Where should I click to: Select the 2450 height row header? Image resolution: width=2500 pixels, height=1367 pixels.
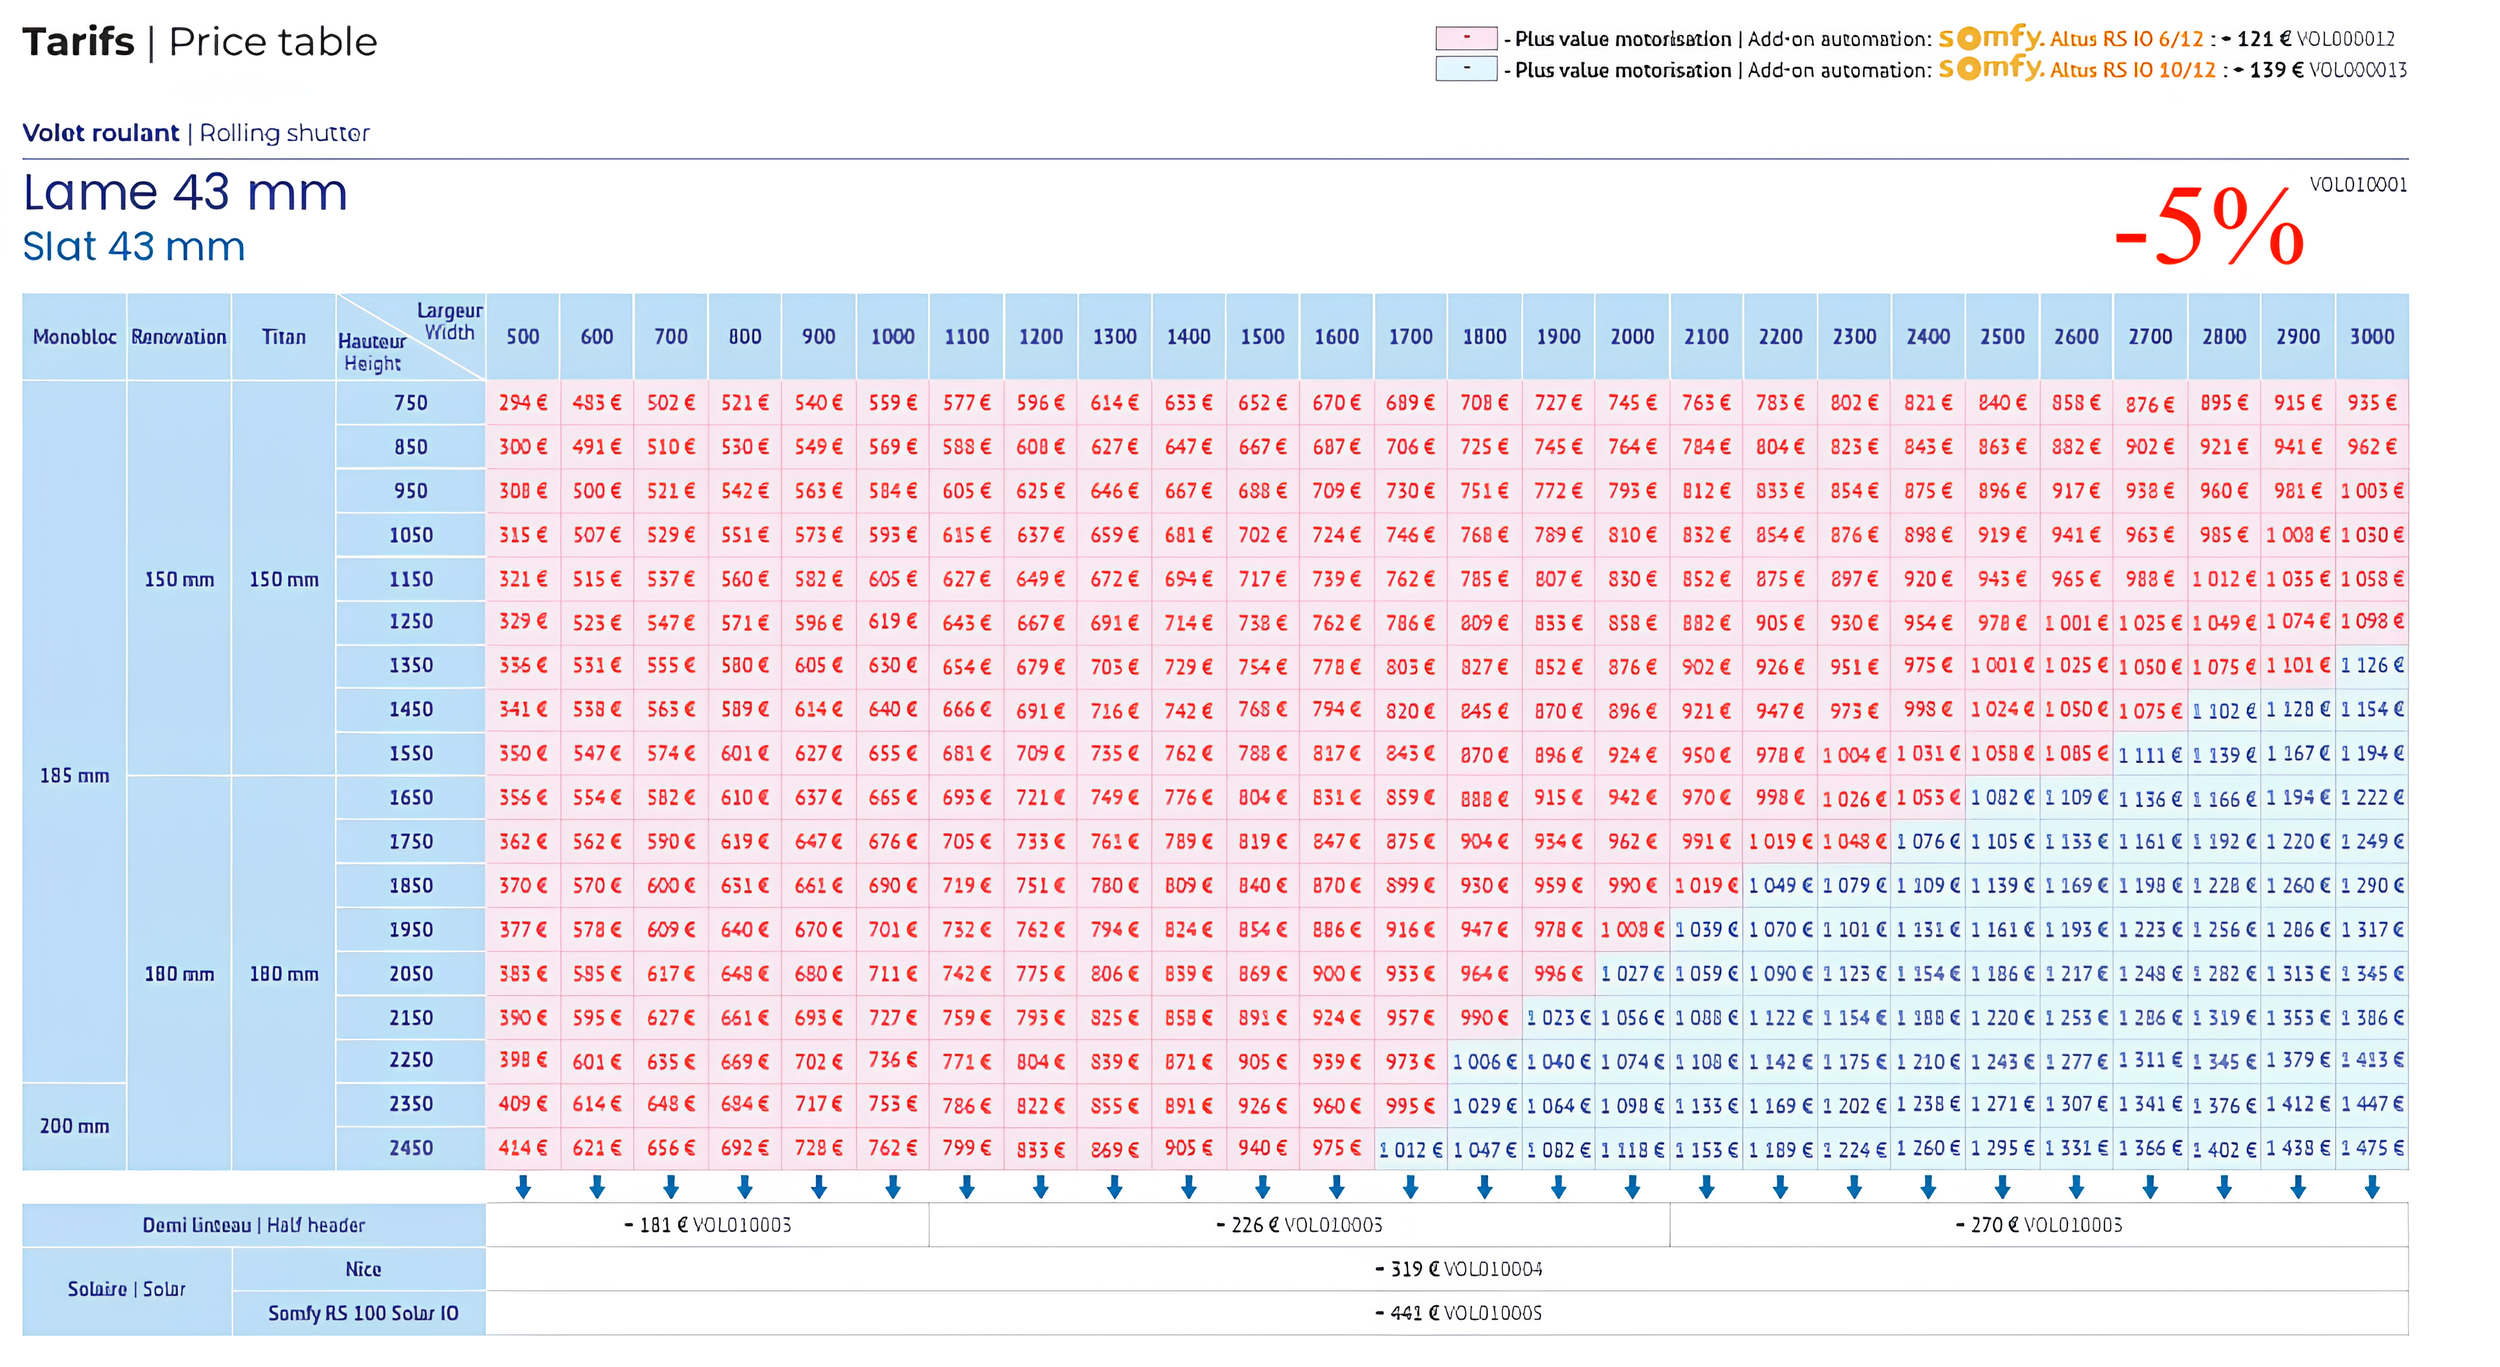point(411,1148)
